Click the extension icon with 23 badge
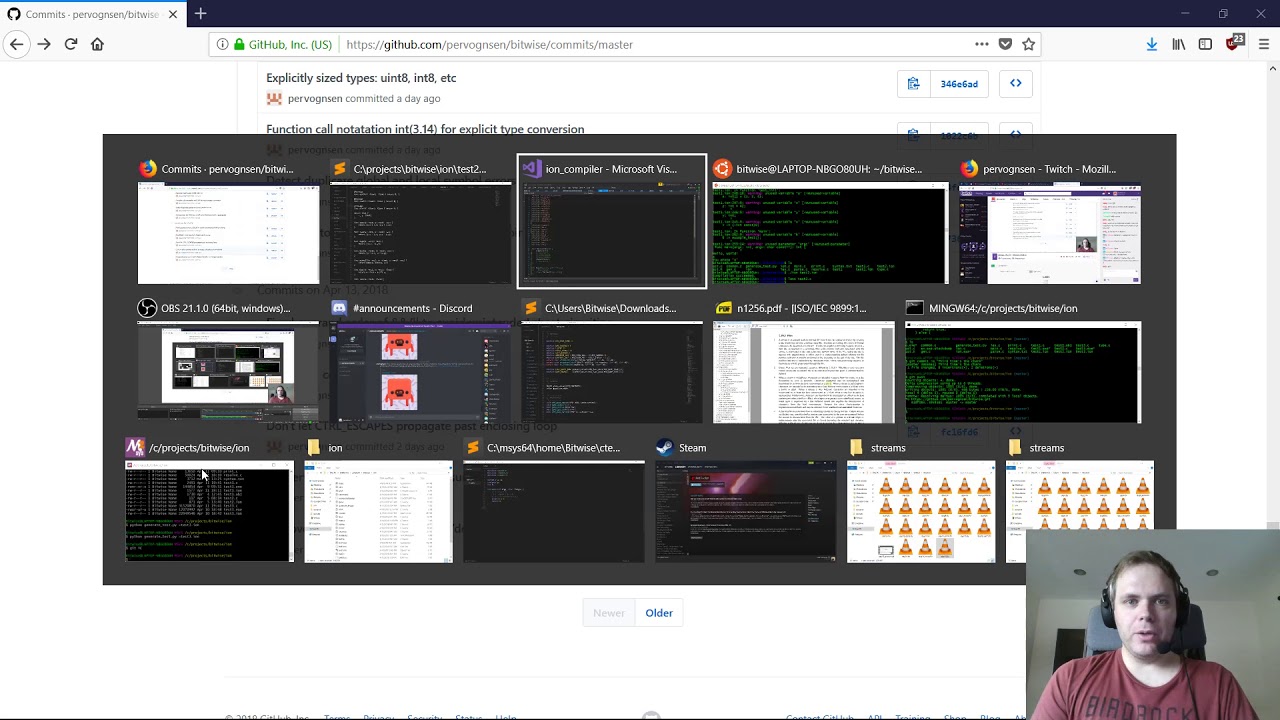Image resolution: width=1280 pixels, height=720 pixels. coord(1234,43)
